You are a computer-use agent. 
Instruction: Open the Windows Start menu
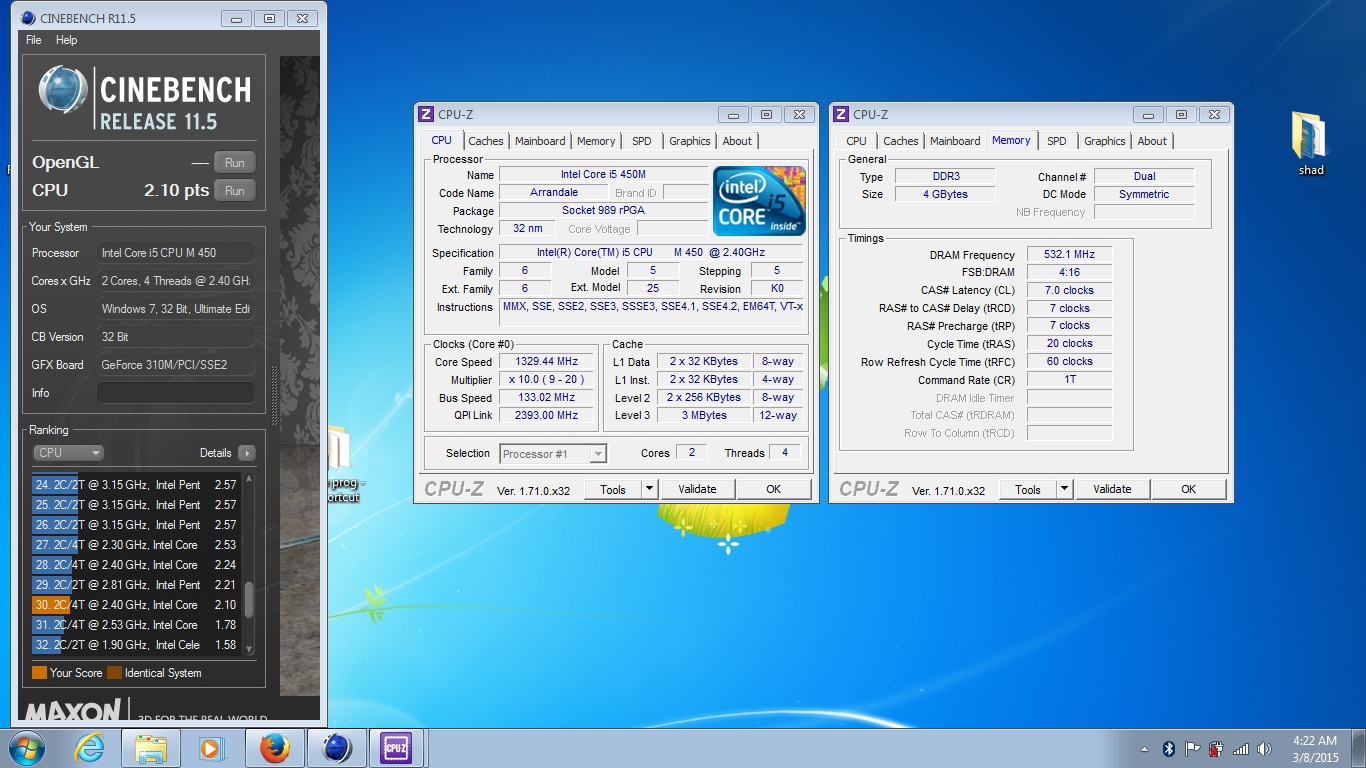tap(27, 747)
